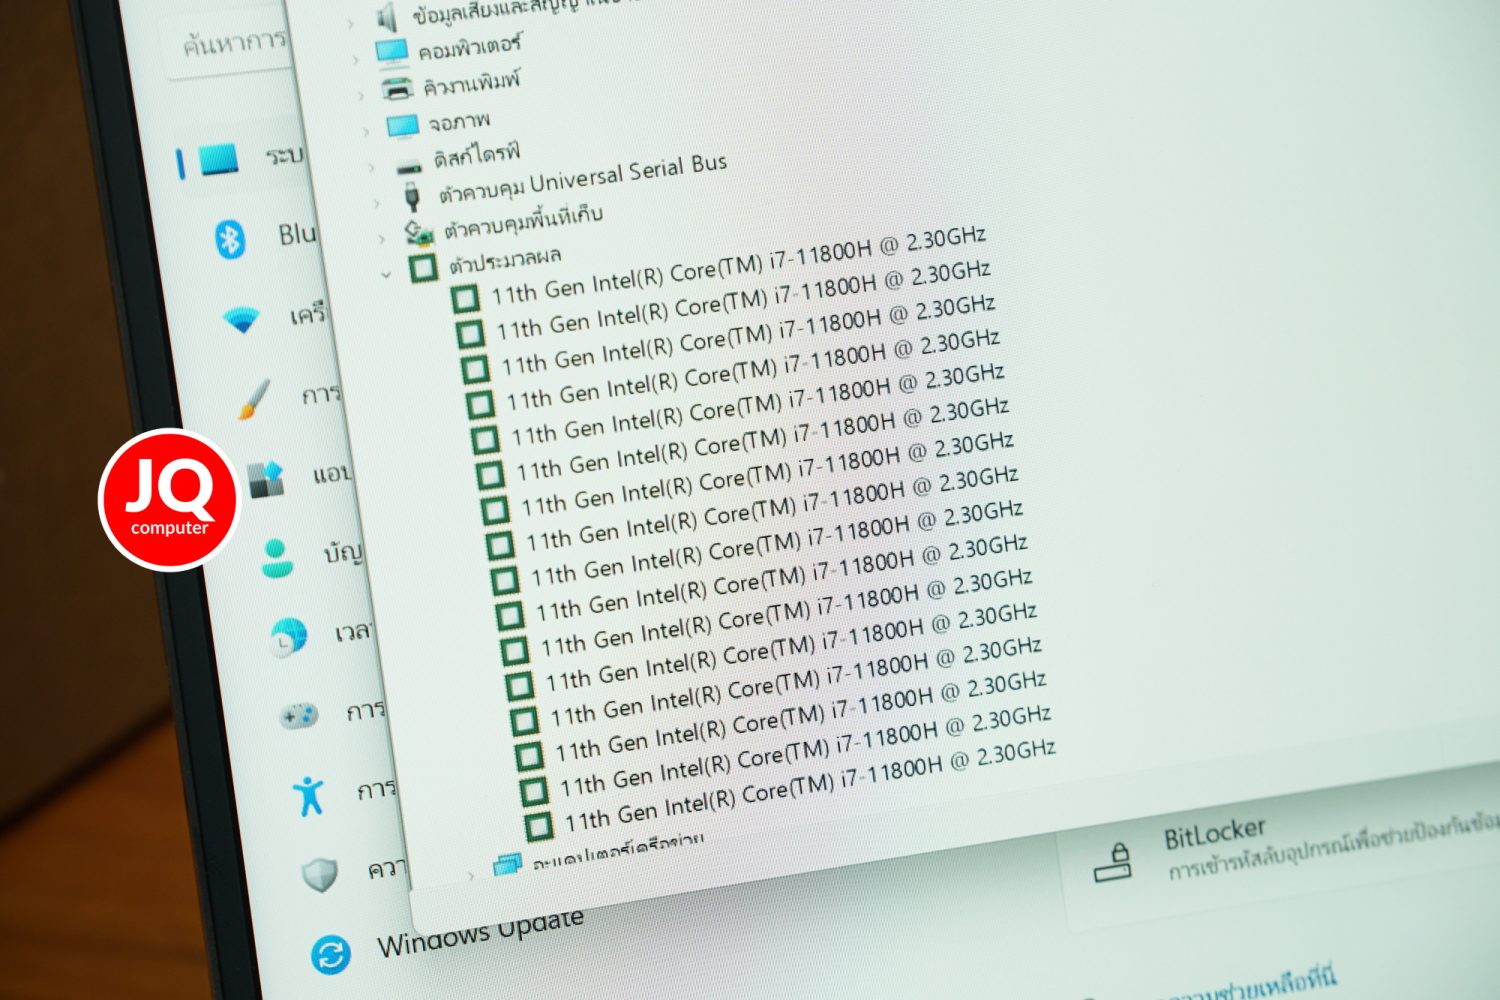This screenshot has width=1500, height=1000.
Task: Select the green chip icon beside ตัวประมวลผล
Action: (423, 267)
